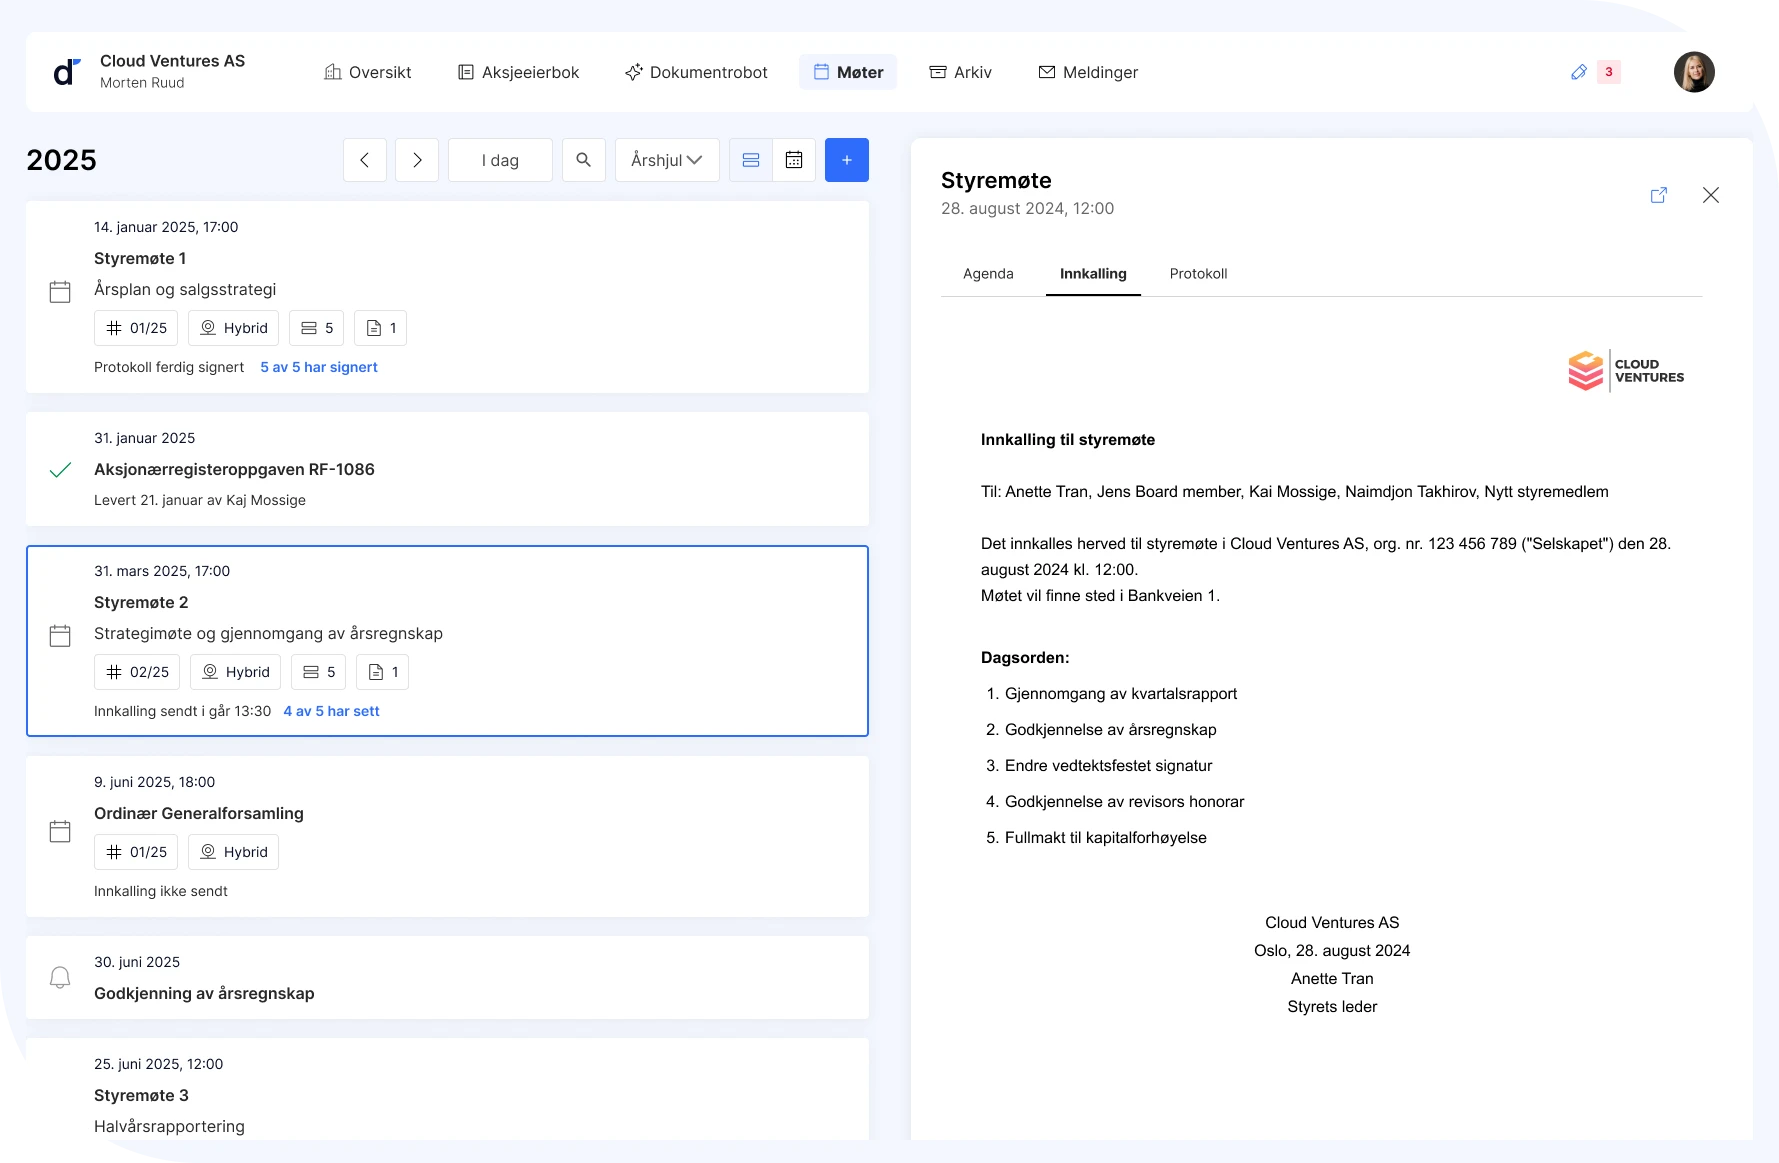Open the pen signing notifications icon
Image resolution: width=1779 pixels, height=1163 pixels.
1579,72
